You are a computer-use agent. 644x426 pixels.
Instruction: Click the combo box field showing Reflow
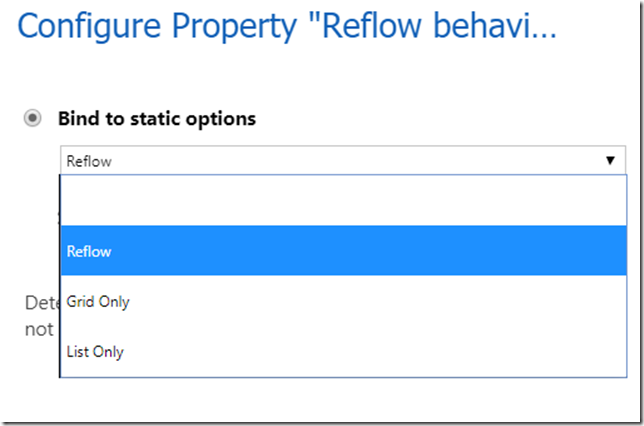pyautogui.click(x=330, y=160)
